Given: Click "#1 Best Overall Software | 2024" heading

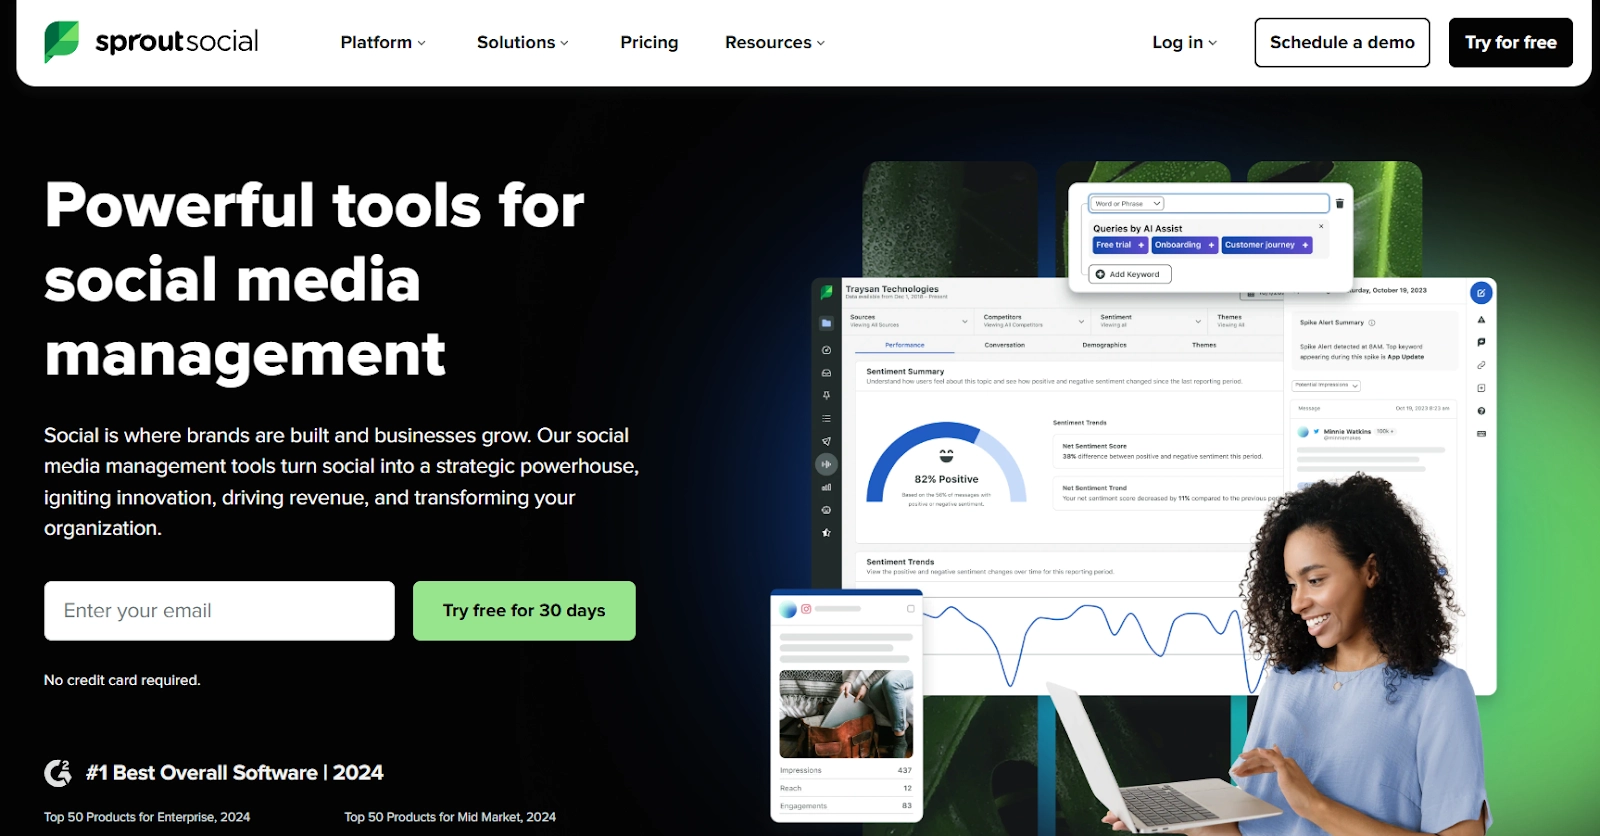Looking at the screenshot, I should 235,773.
